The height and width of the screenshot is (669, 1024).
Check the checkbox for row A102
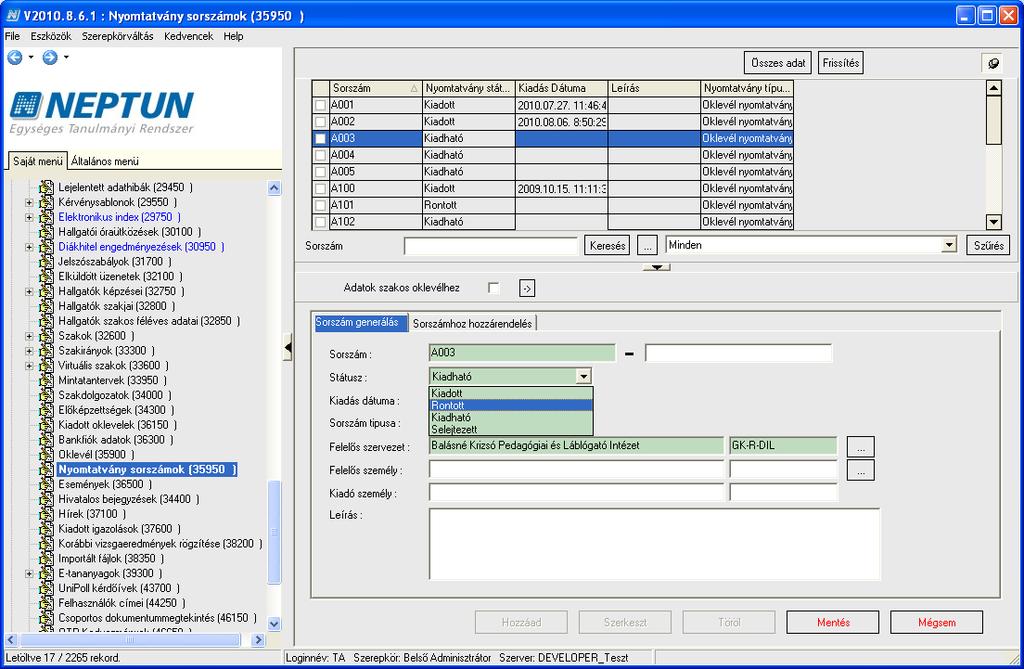click(320, 221)
